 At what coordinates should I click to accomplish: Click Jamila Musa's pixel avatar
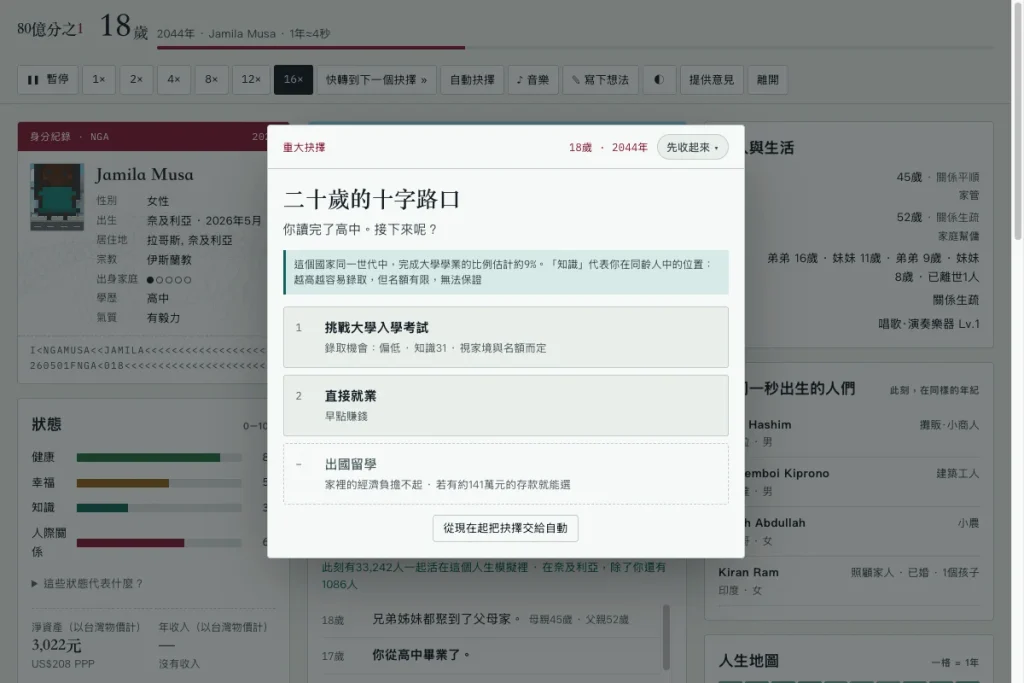click(57, 197)
